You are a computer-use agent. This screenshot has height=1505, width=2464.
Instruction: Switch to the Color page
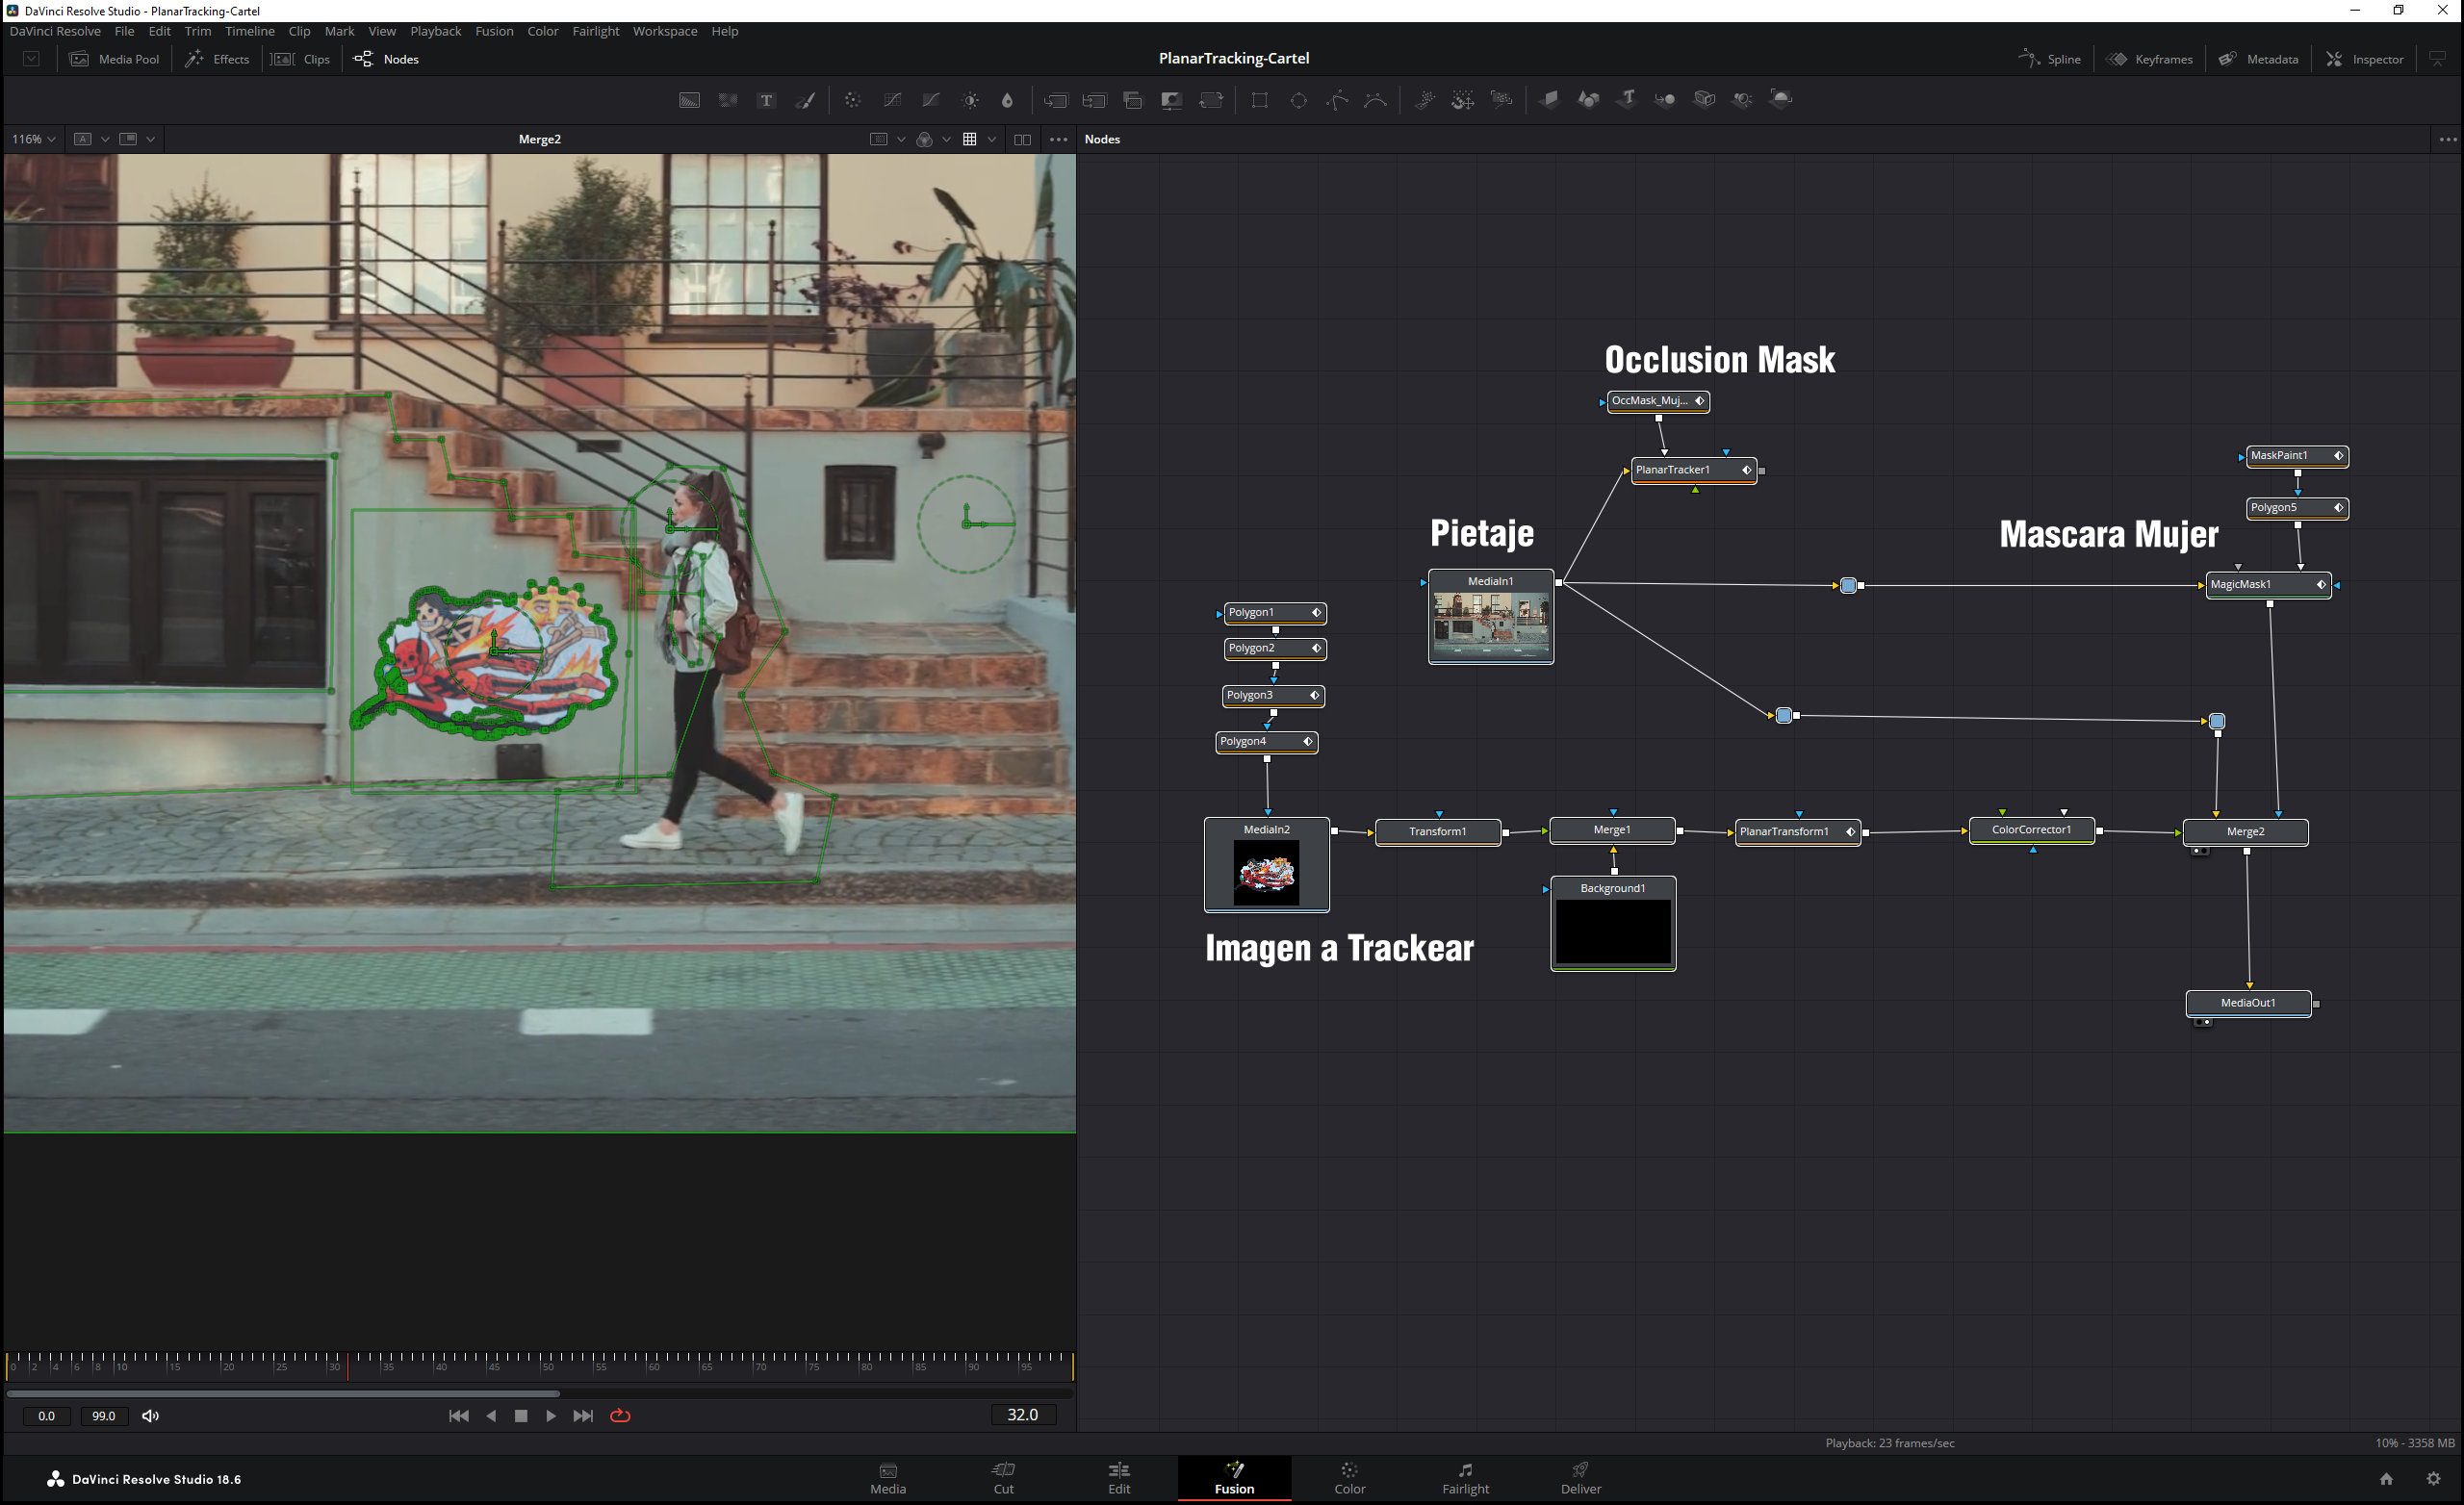(x=1349, y=1477)
